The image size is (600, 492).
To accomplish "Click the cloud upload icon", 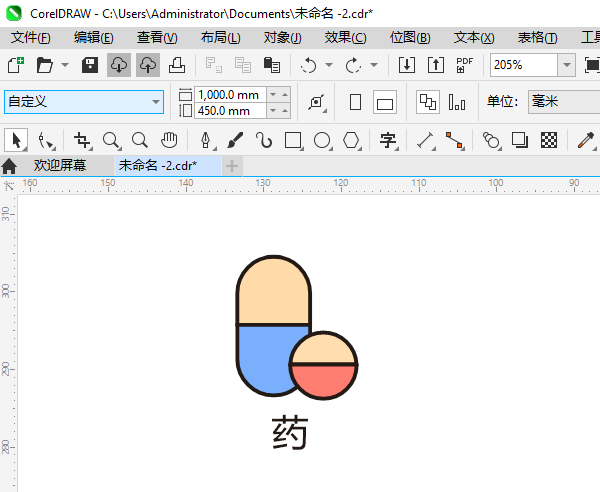I will (148, 65).
